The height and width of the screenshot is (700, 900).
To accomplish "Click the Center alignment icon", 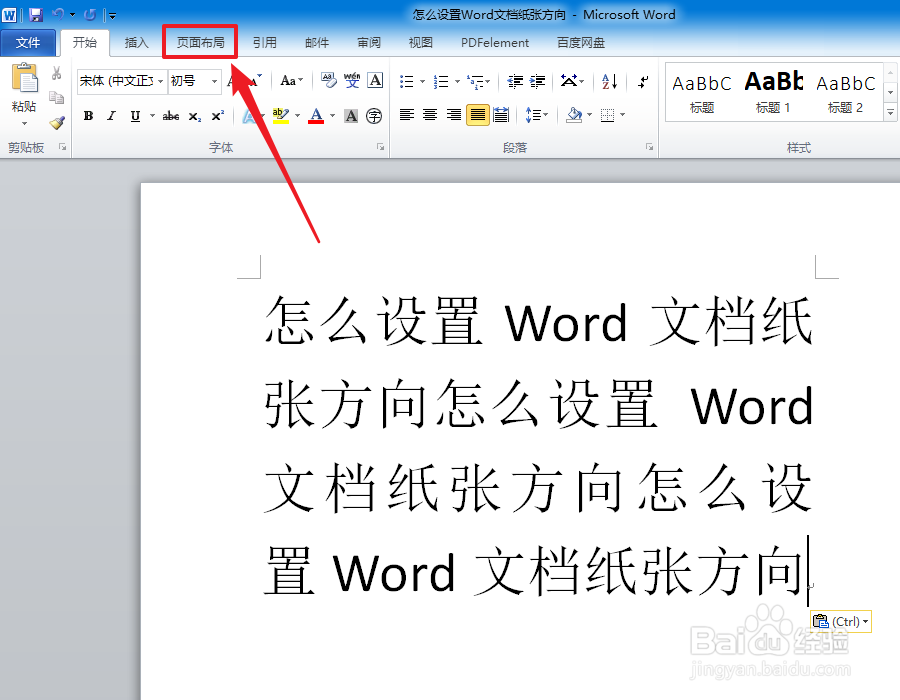I will [430, 115].
